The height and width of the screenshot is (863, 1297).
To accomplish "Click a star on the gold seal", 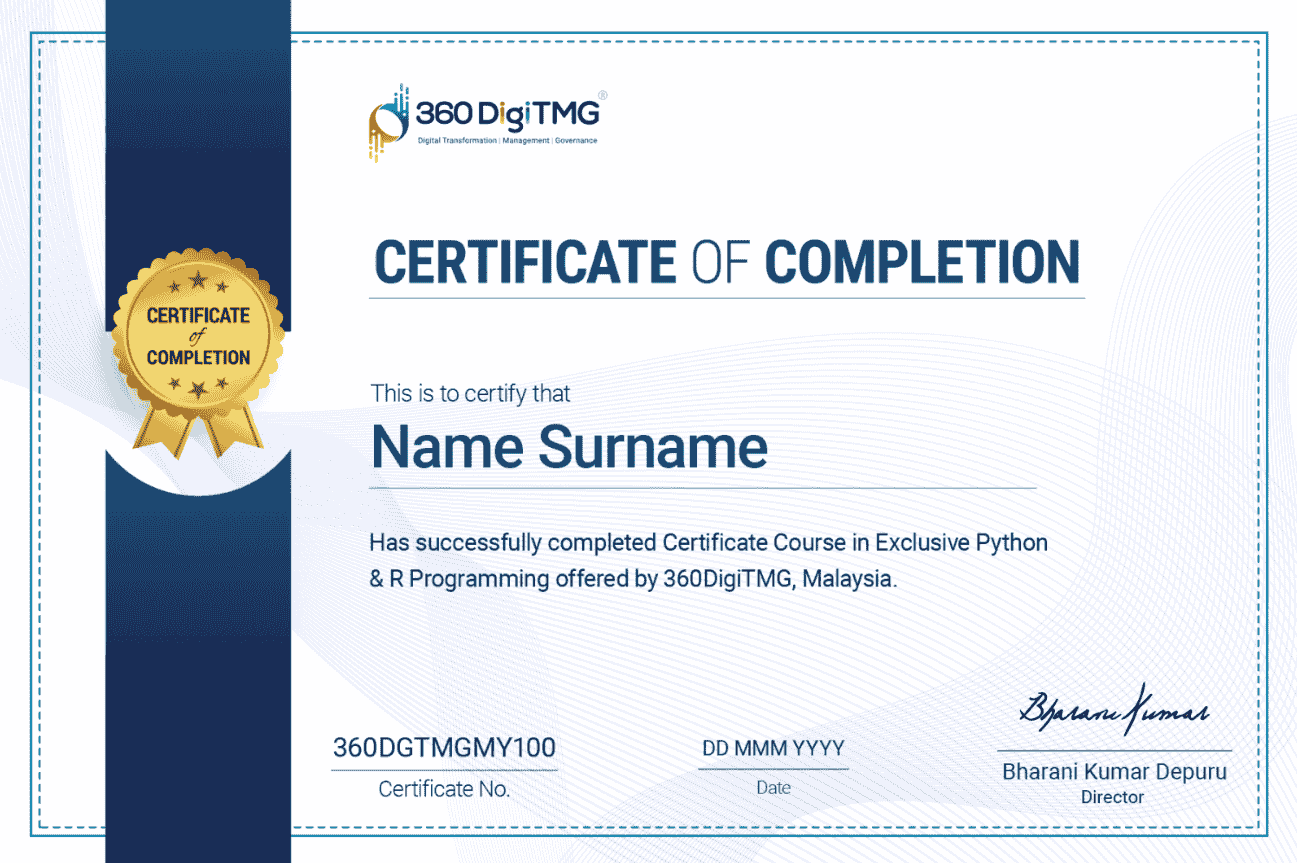I will pos(196,282).
